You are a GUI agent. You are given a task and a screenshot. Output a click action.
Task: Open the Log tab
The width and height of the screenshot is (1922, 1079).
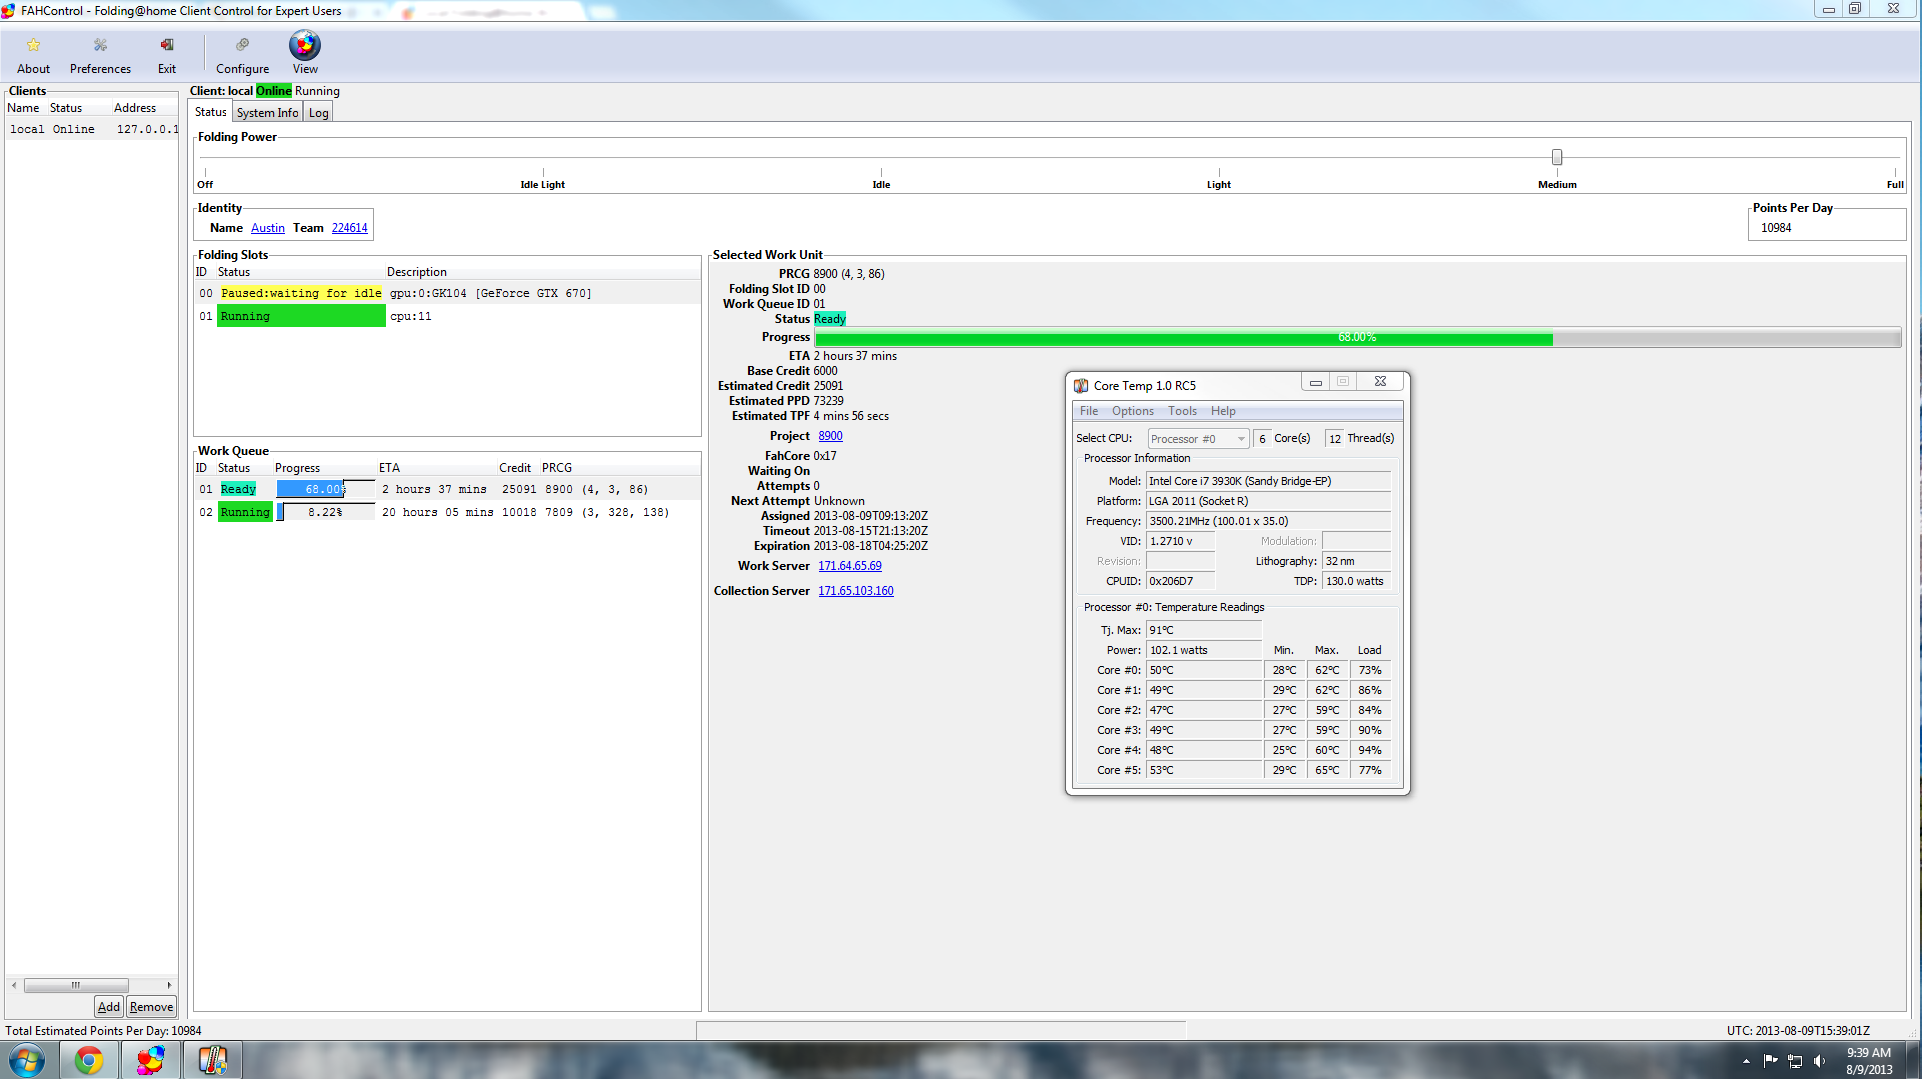point(318,113)
